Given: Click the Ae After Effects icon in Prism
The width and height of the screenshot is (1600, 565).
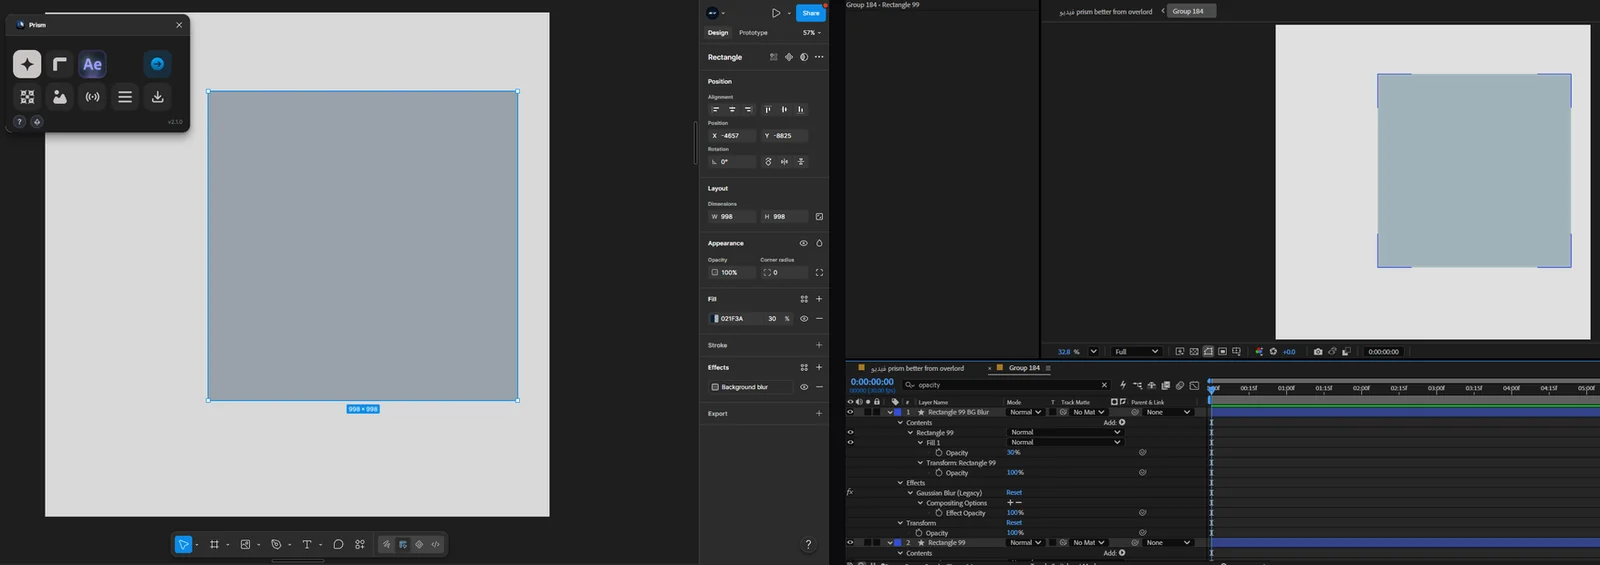Looking at the screenshot, I should tap(92, 64).
